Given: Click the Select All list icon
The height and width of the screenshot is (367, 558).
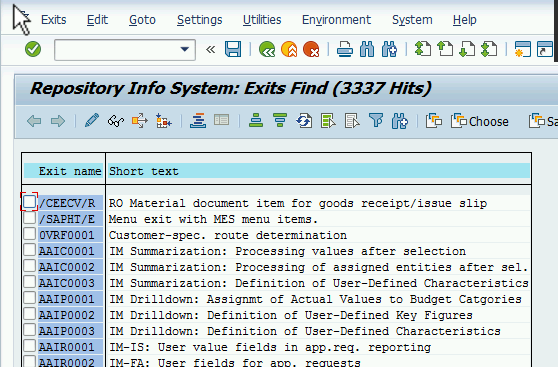Looking at the screenshot, I should (328, 121).
